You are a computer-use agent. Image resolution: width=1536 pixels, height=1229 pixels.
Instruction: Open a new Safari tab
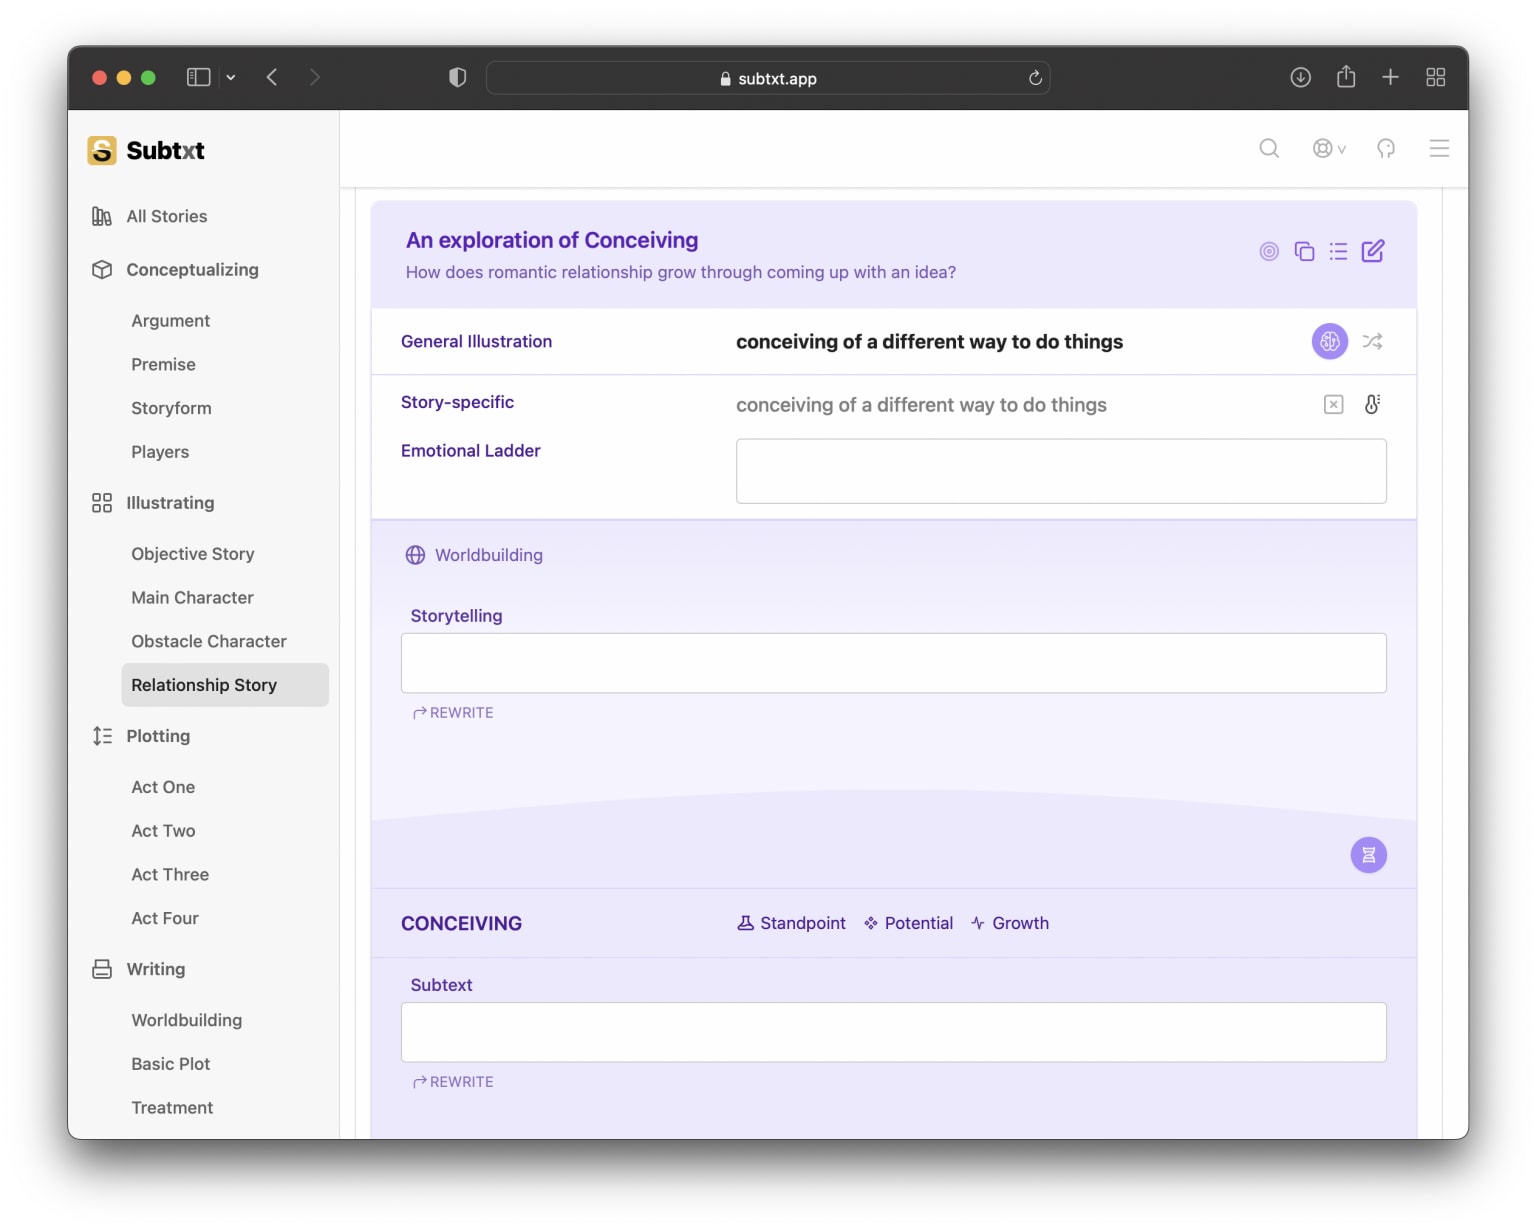(x=1390, y=77)
